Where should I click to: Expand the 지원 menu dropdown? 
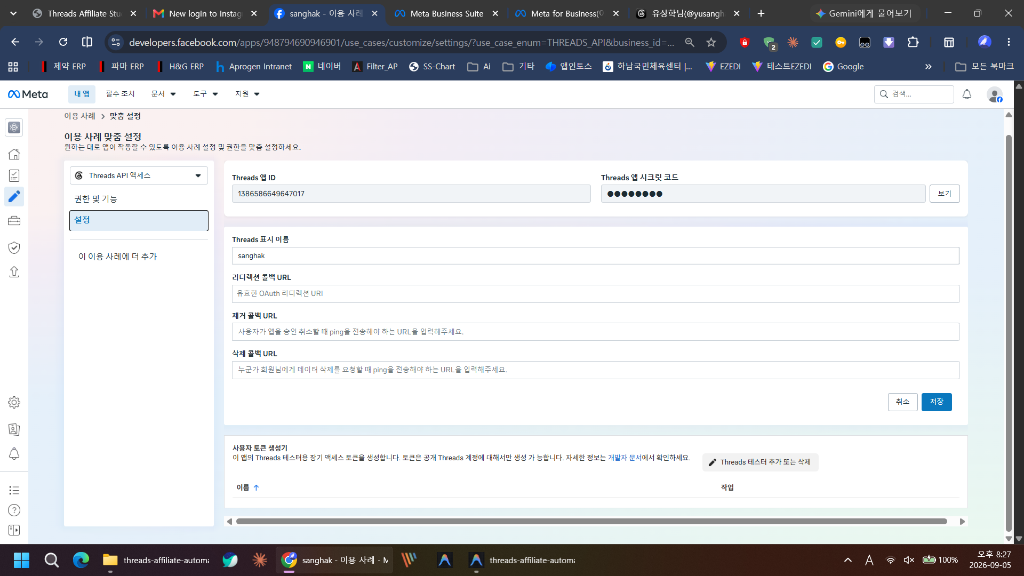click(247, 94)
